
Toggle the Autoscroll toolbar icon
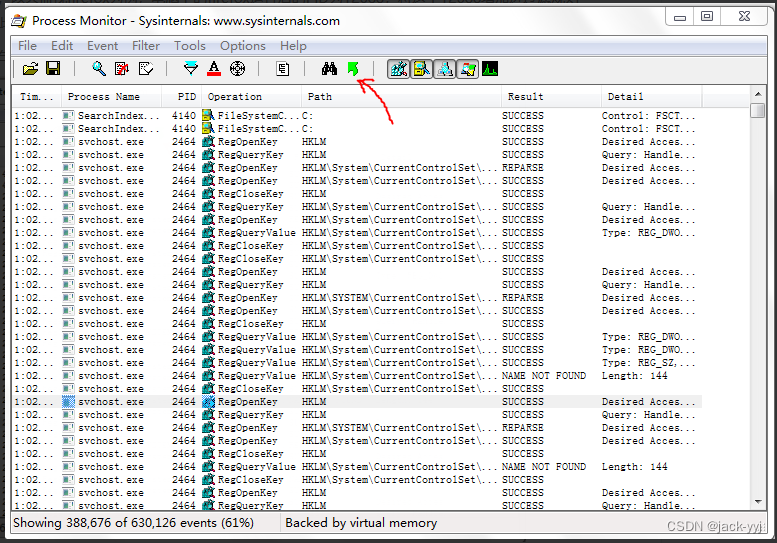point(122,69)
